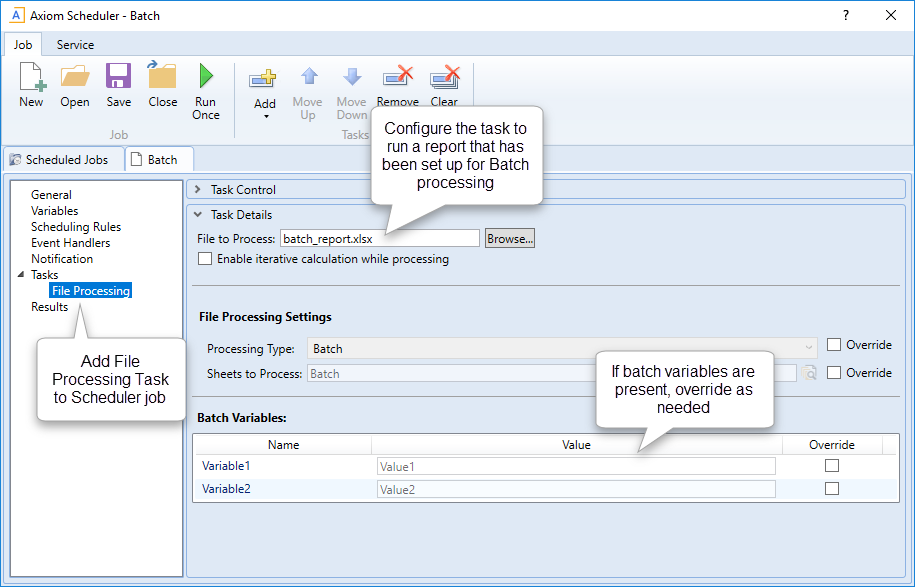Click inside the File to Process field

click(x=380, y=238)
